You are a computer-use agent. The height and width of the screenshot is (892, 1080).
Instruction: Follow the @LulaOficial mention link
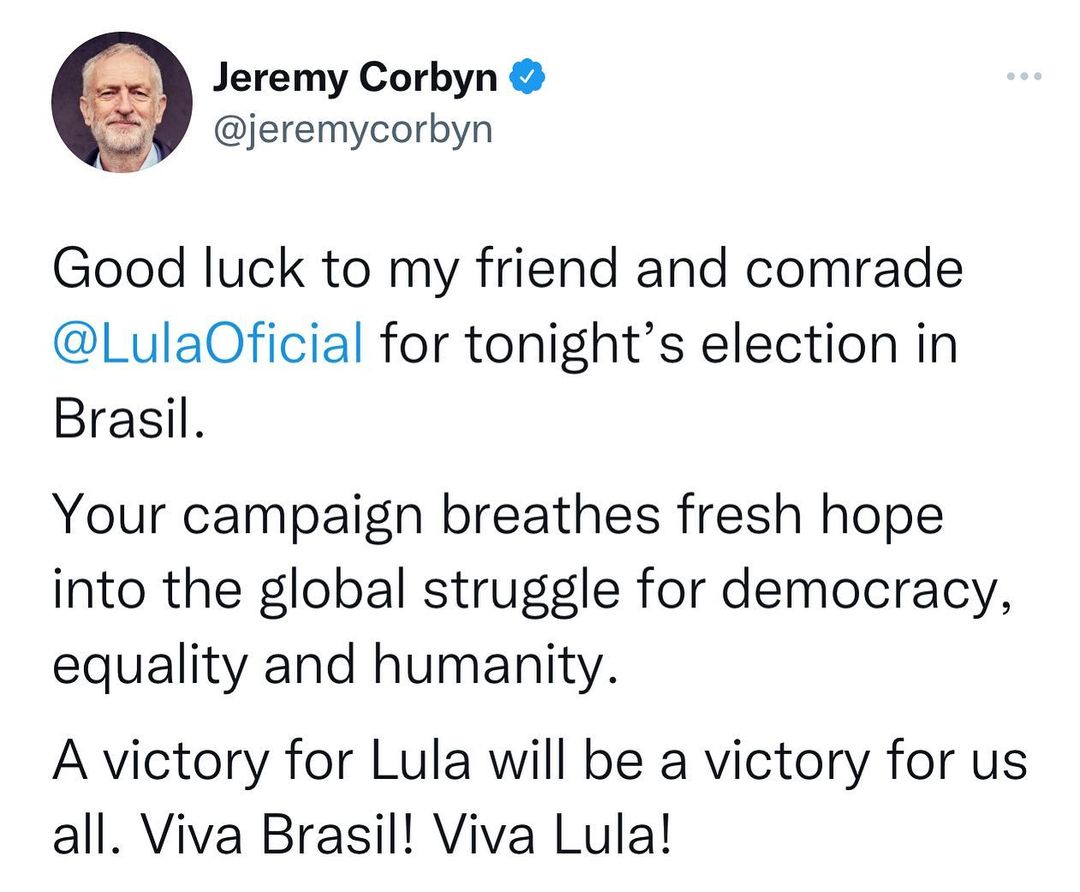[x=206, y=343]
